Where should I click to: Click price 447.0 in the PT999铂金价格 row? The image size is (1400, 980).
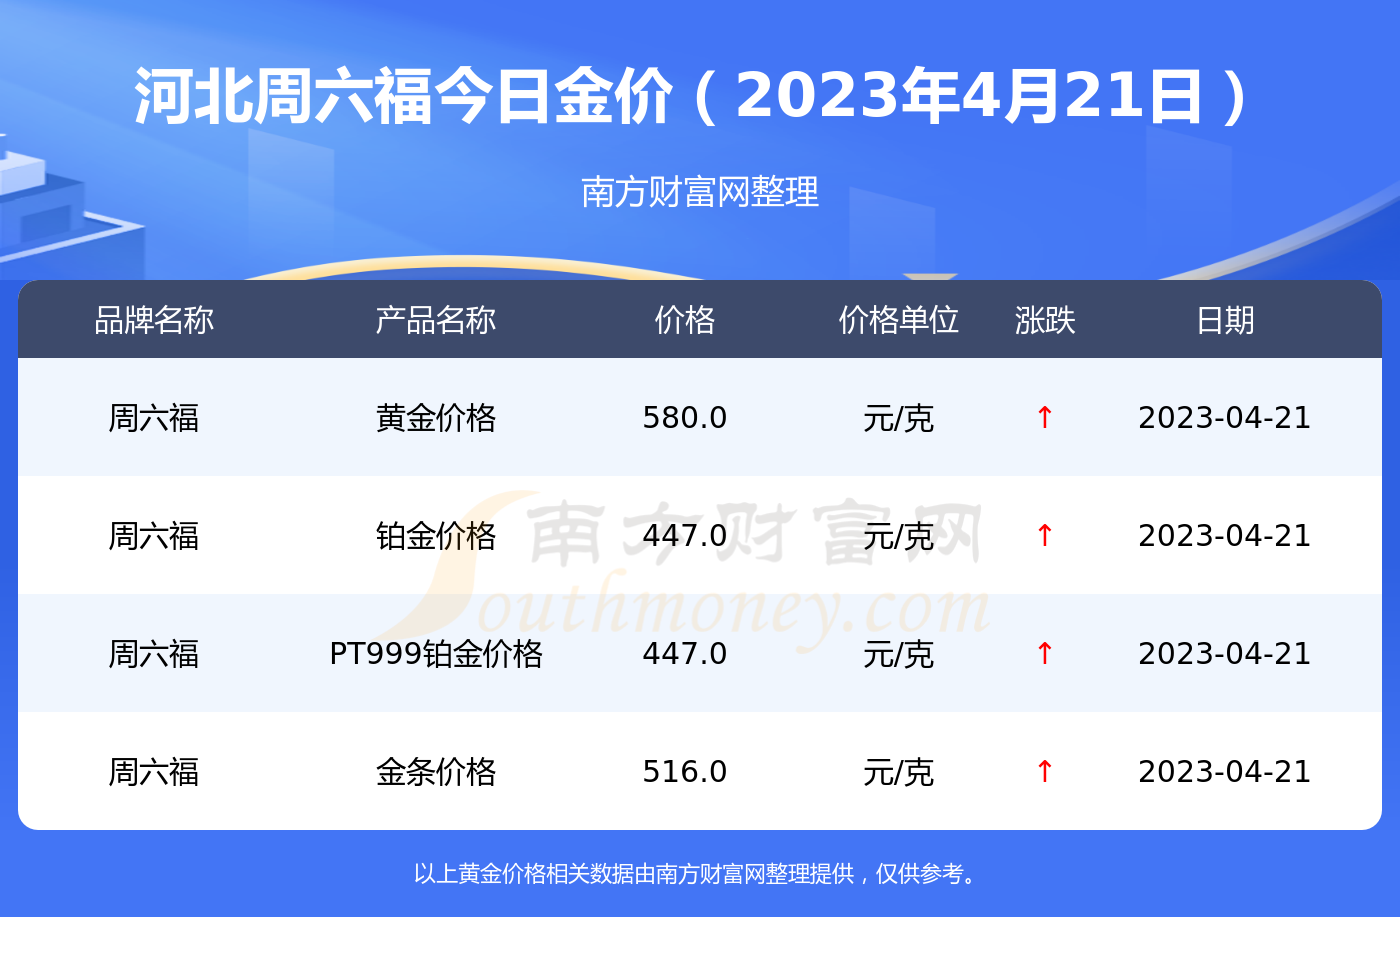pos(685,653)
